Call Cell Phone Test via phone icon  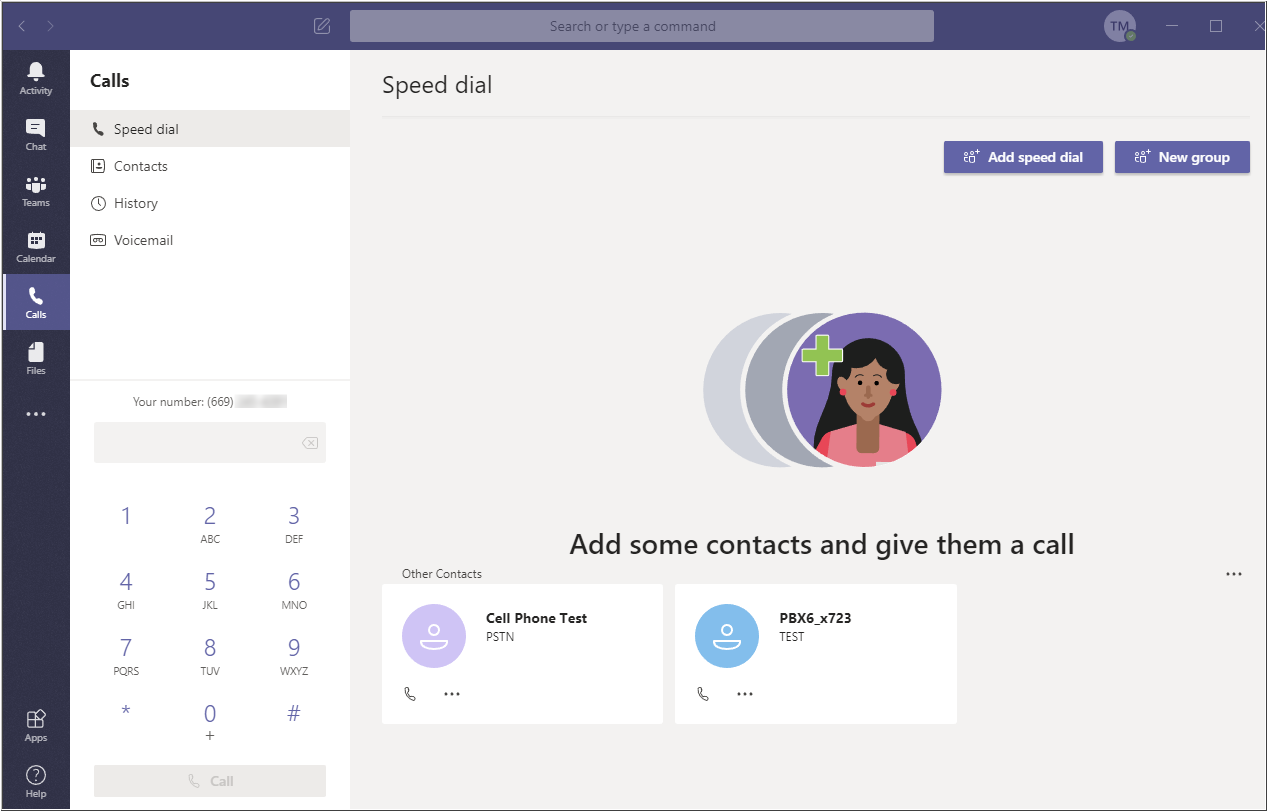[x=410, y=693]
